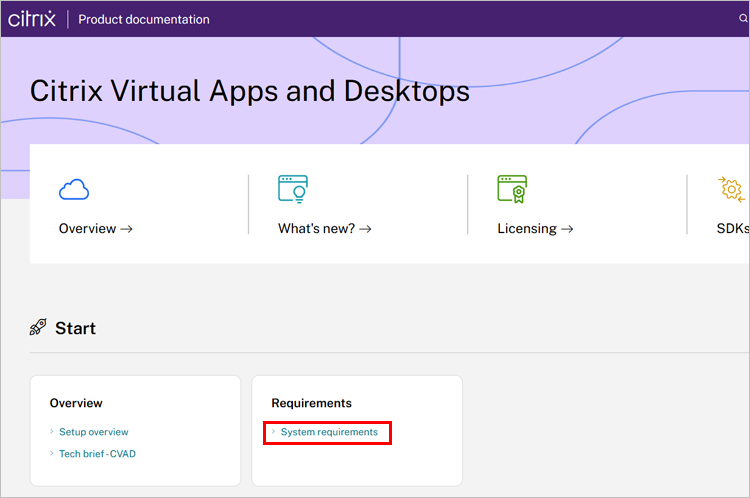Click the search magnifier icon in header
This screenshot has width=750, height=498.
point(743,18)
